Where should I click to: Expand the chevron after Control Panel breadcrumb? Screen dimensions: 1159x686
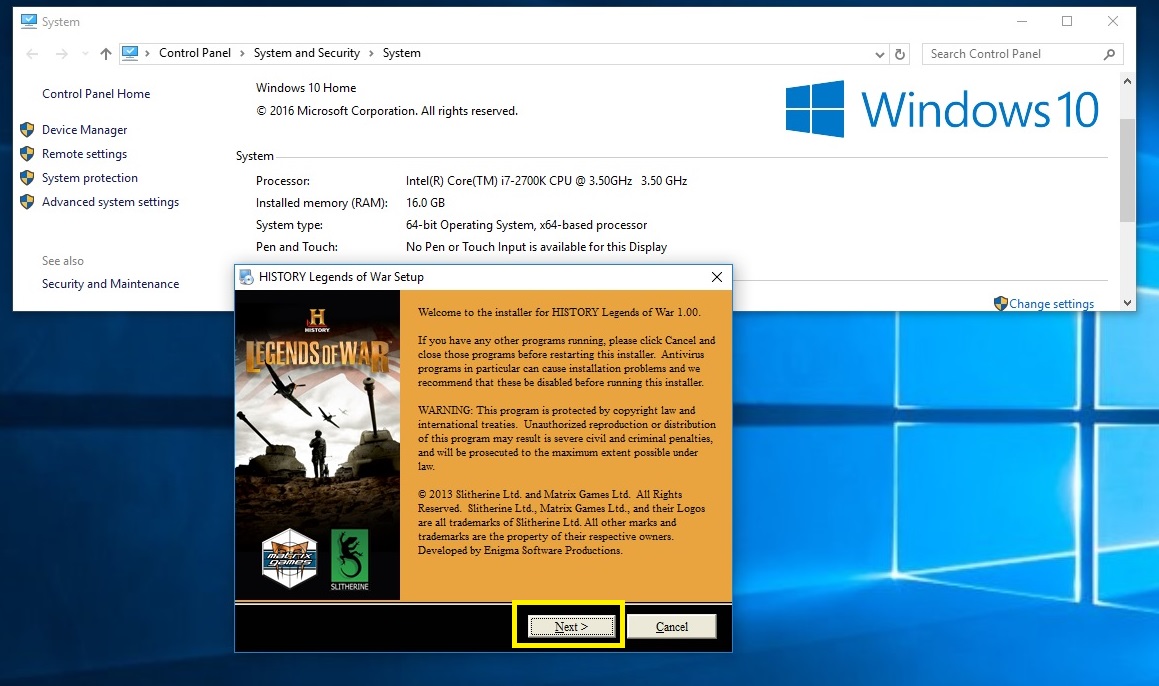(242, 53)
